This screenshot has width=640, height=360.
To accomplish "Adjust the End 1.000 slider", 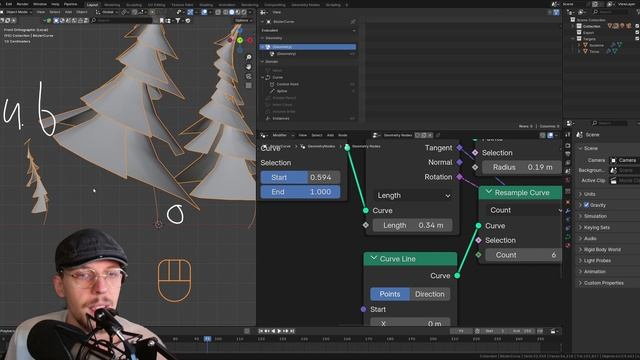I will [x=300, y=192].
